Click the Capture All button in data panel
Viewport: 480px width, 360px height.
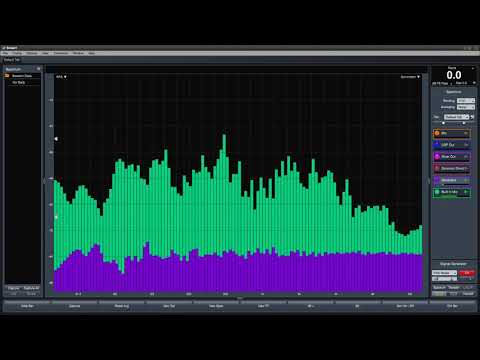(32, 288)
